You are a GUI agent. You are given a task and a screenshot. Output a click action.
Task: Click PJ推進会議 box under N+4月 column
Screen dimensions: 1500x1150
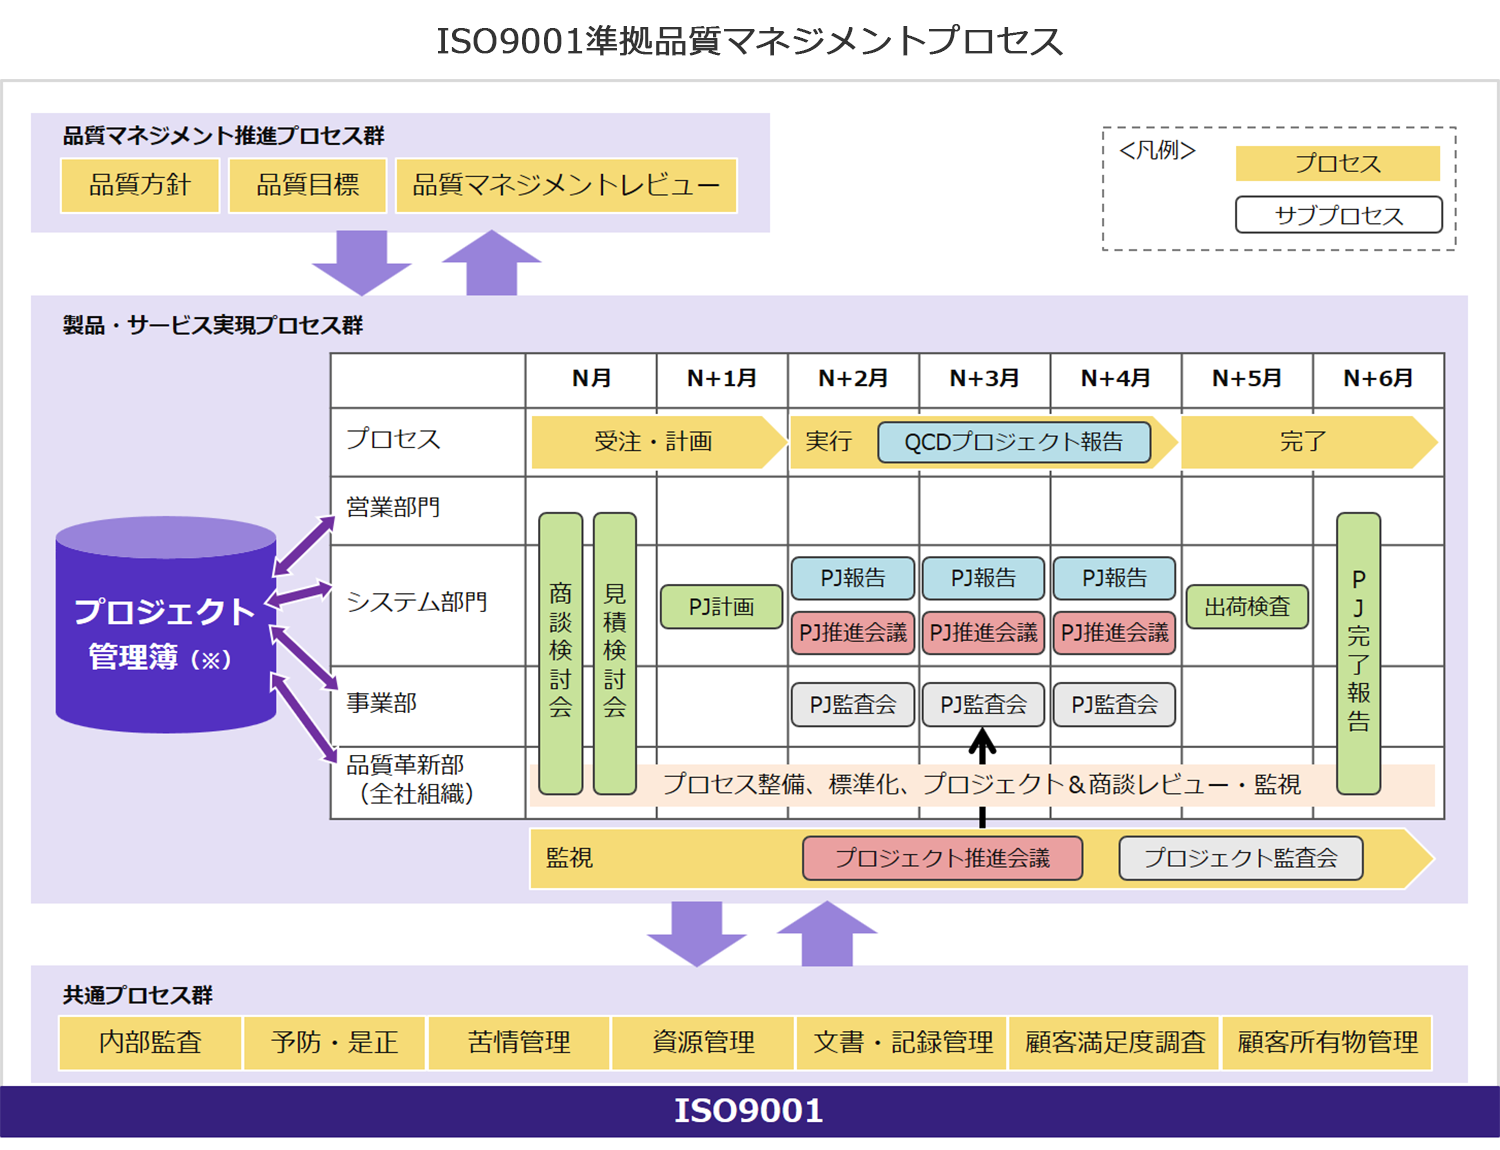click(1115, 633)
